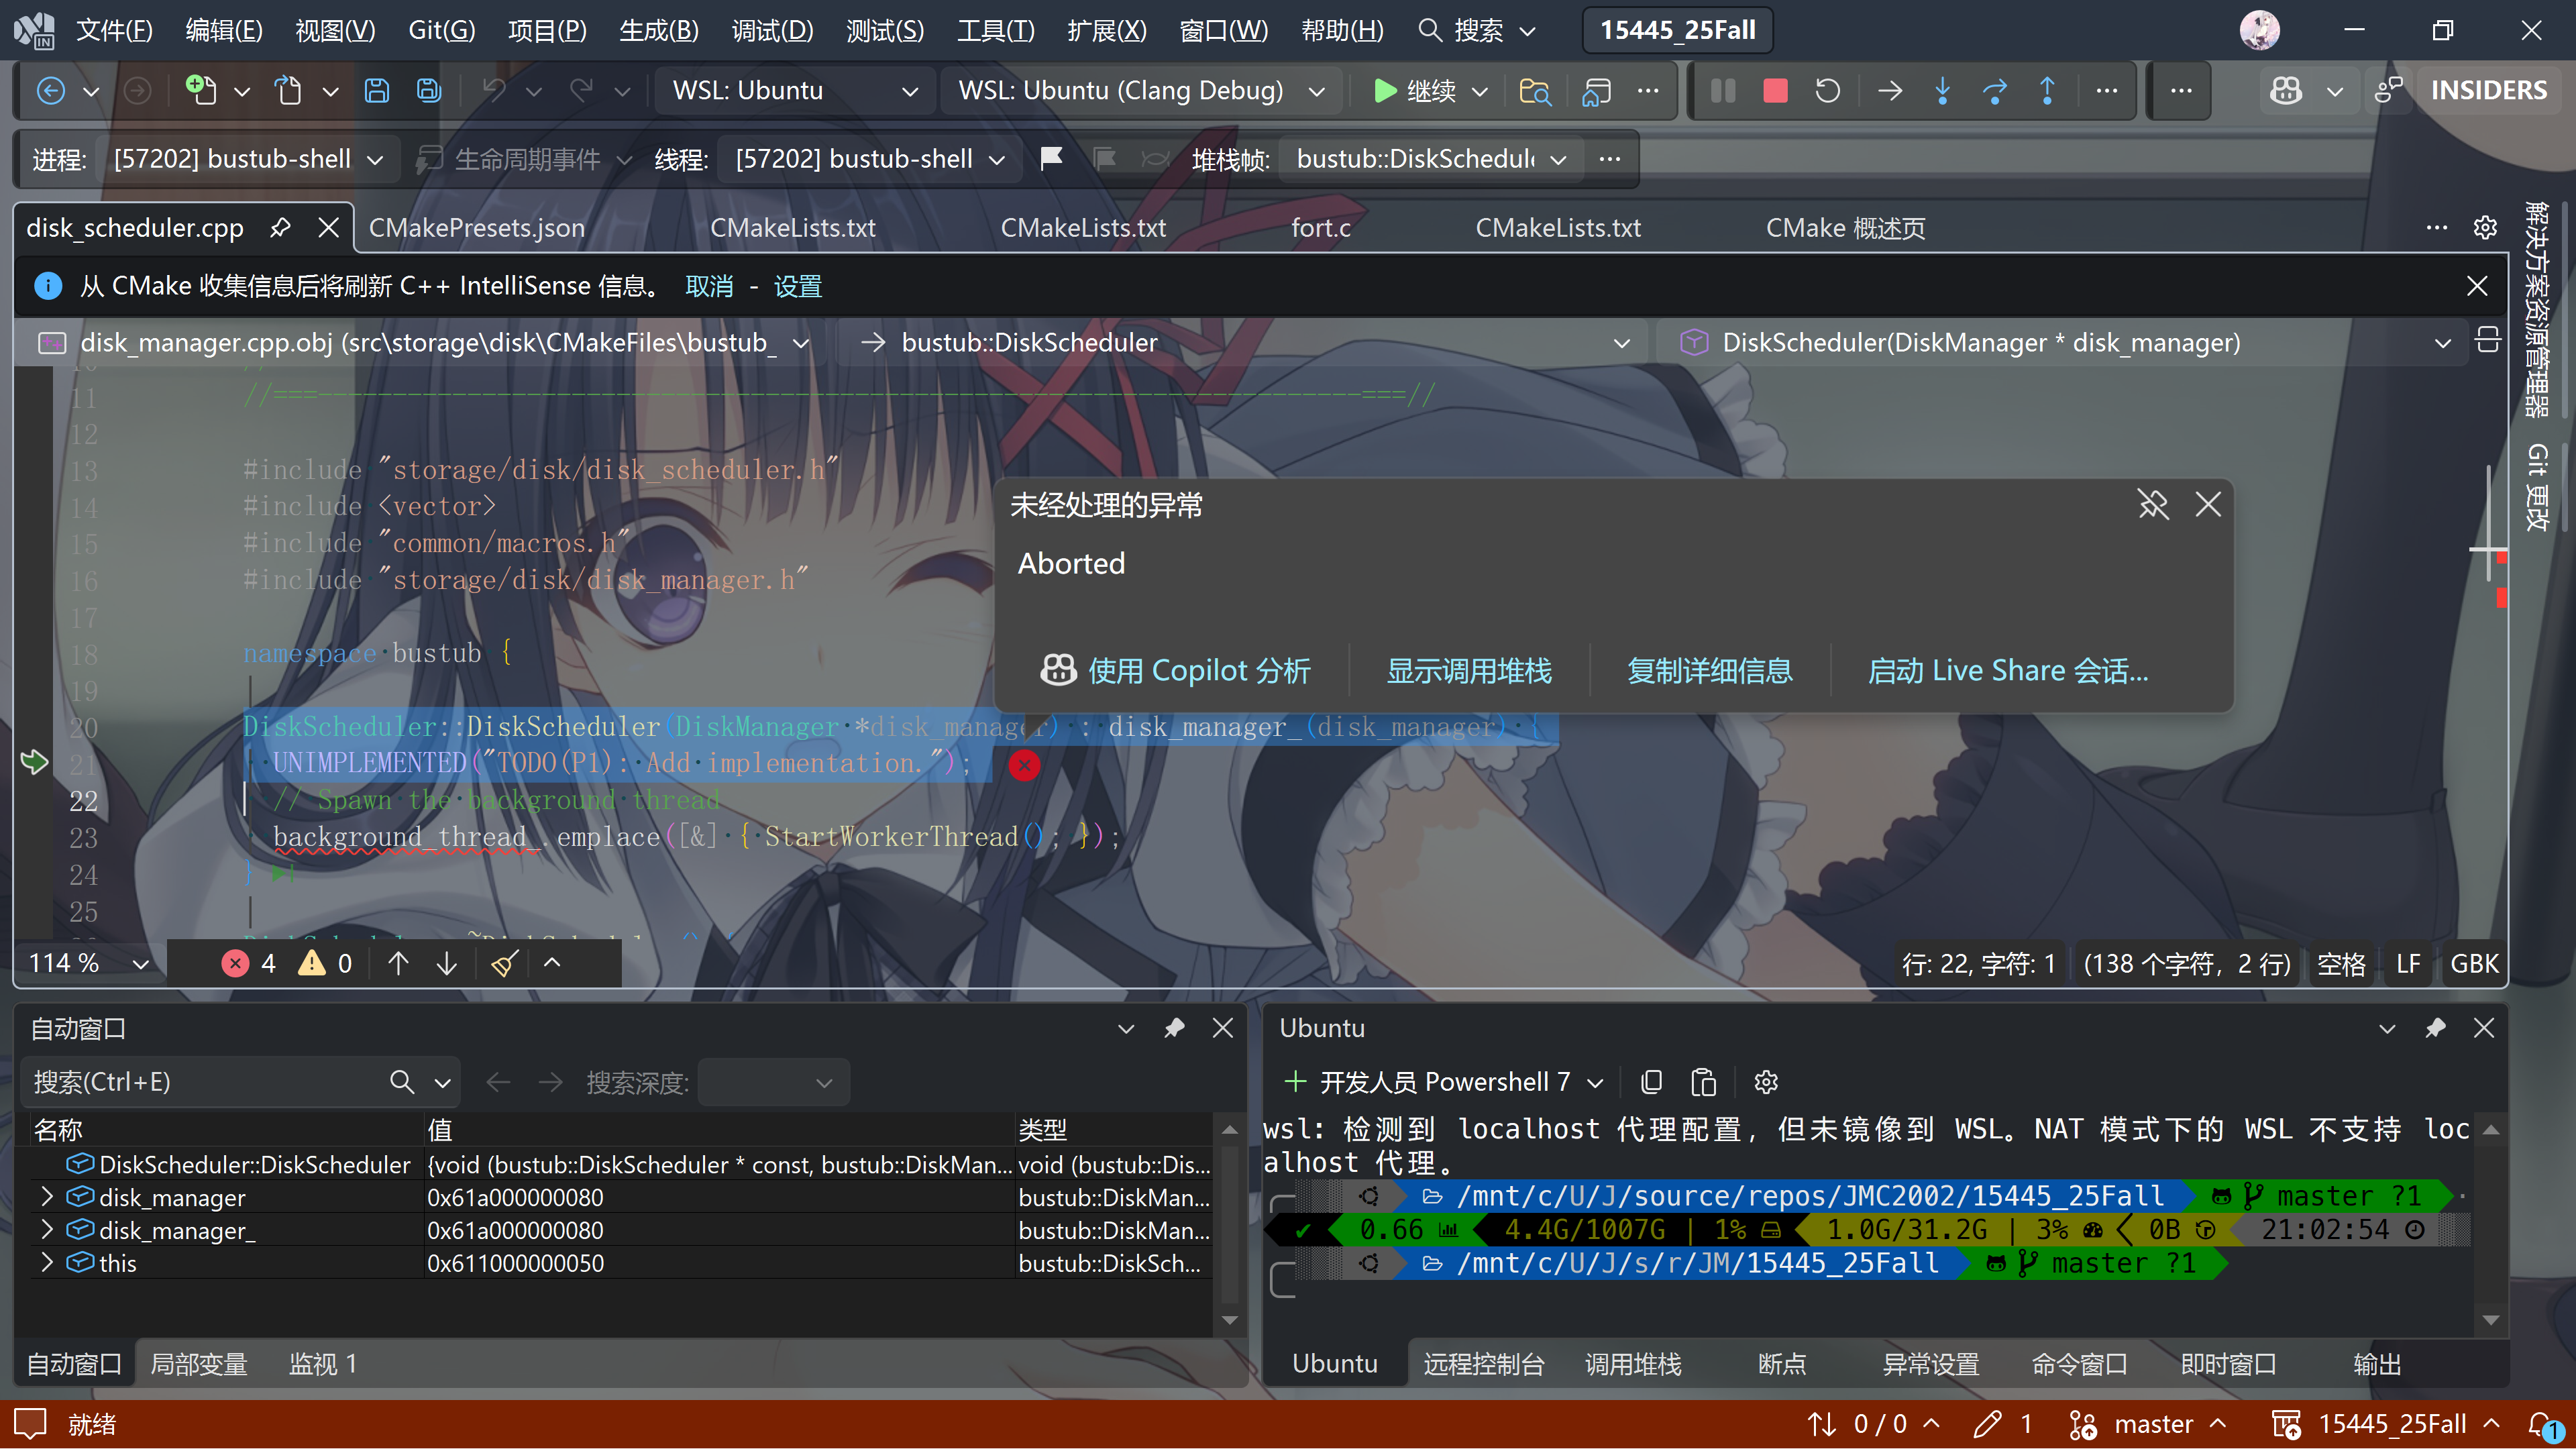Toggle pin on disk_scheduler.cpp tab

point(280,228)
